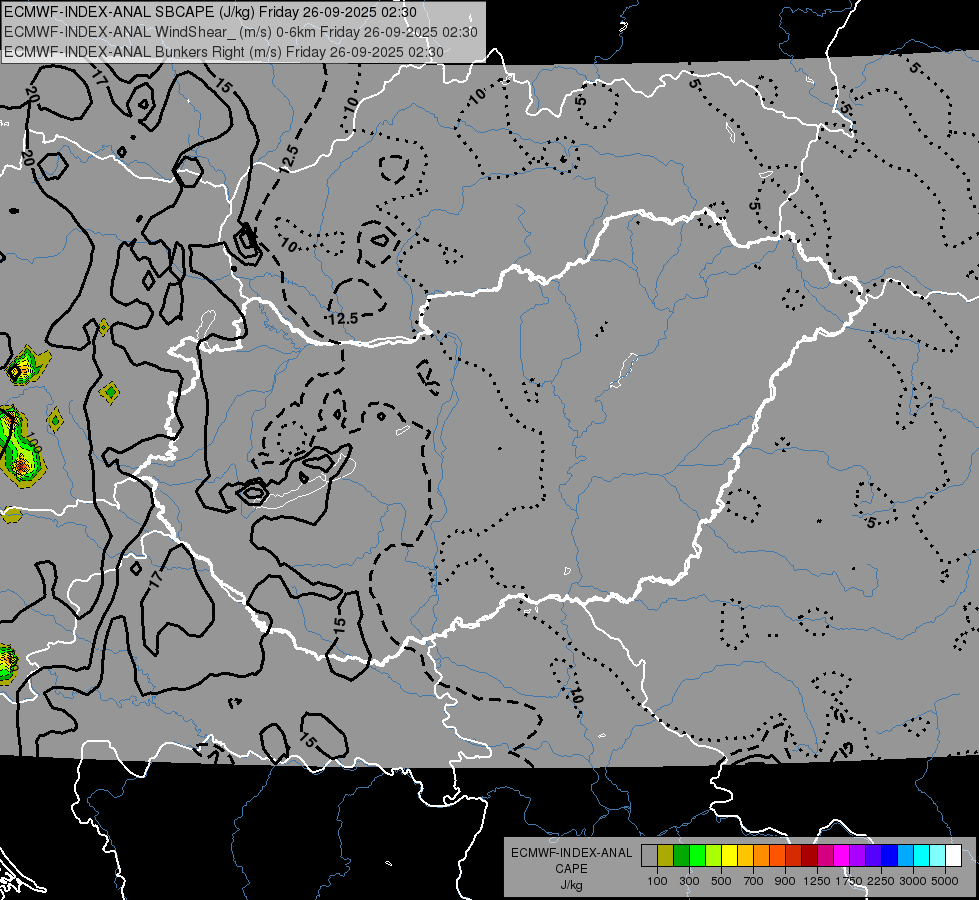Click the 5000 tick label in the legend
The width and height of the screenshot is (979, 900).
945,881
